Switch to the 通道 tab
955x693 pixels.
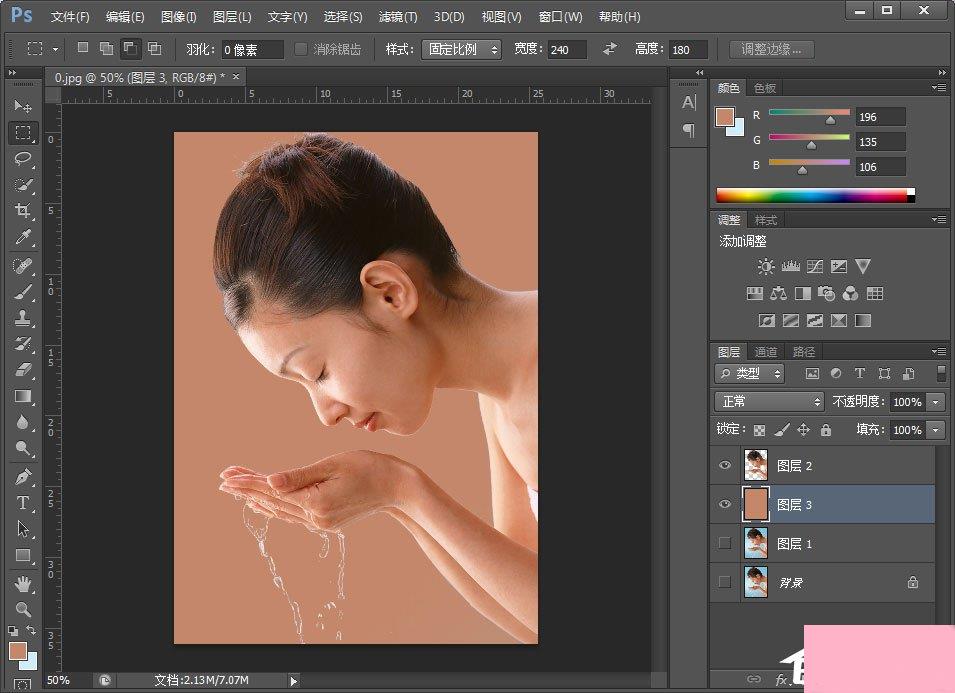click(x=766, y=352)
